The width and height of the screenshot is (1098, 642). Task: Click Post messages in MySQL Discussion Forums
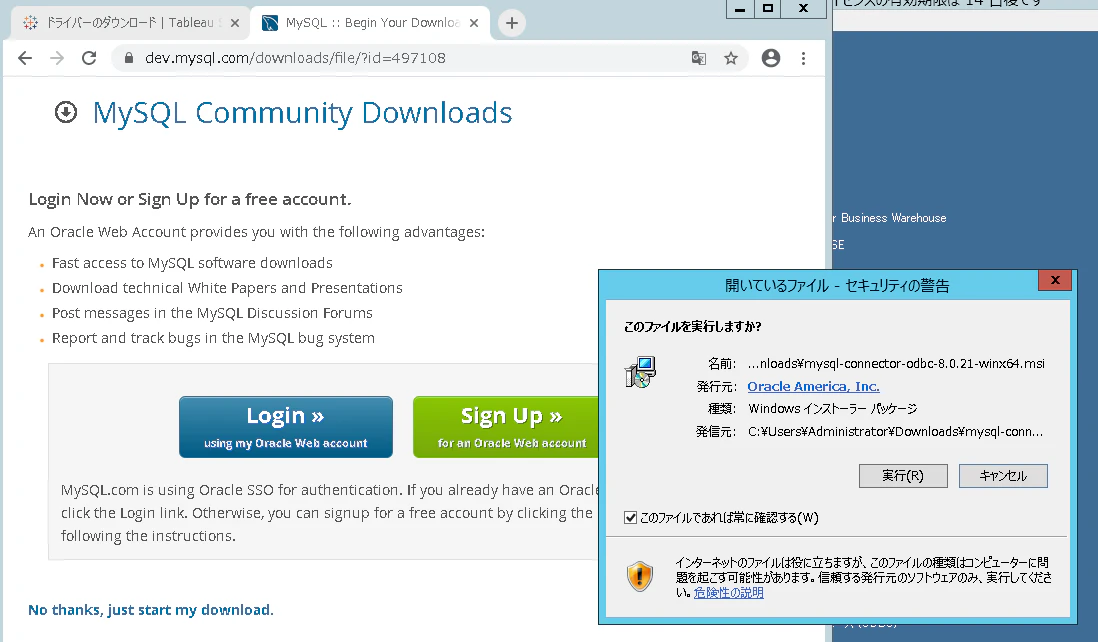212,313
